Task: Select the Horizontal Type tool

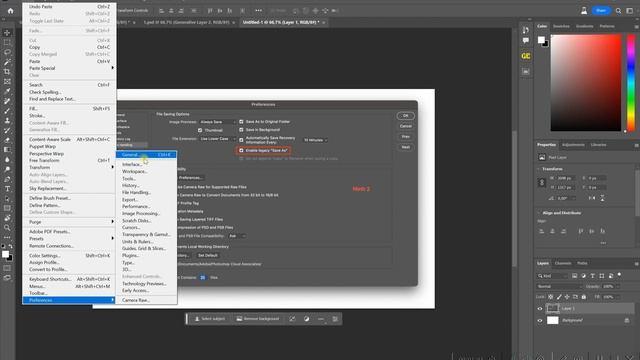Action: [x=7, y=189]
